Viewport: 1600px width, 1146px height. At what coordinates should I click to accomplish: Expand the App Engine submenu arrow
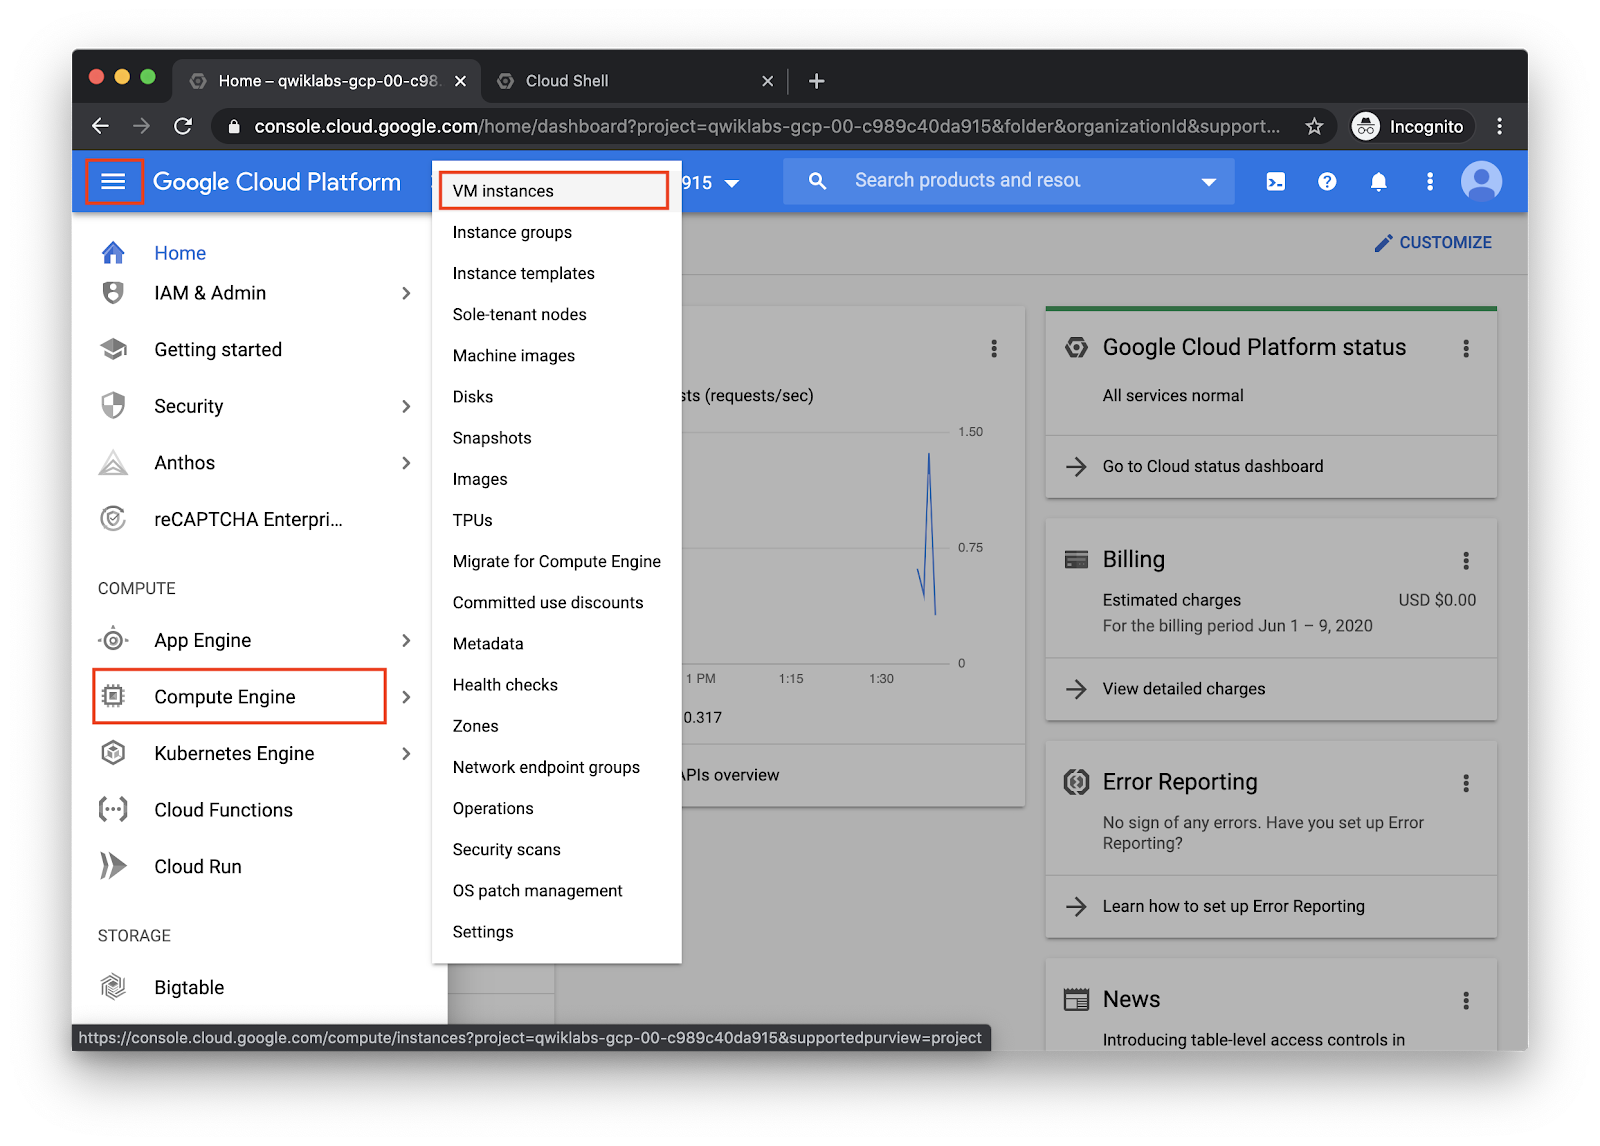(406, 640)
